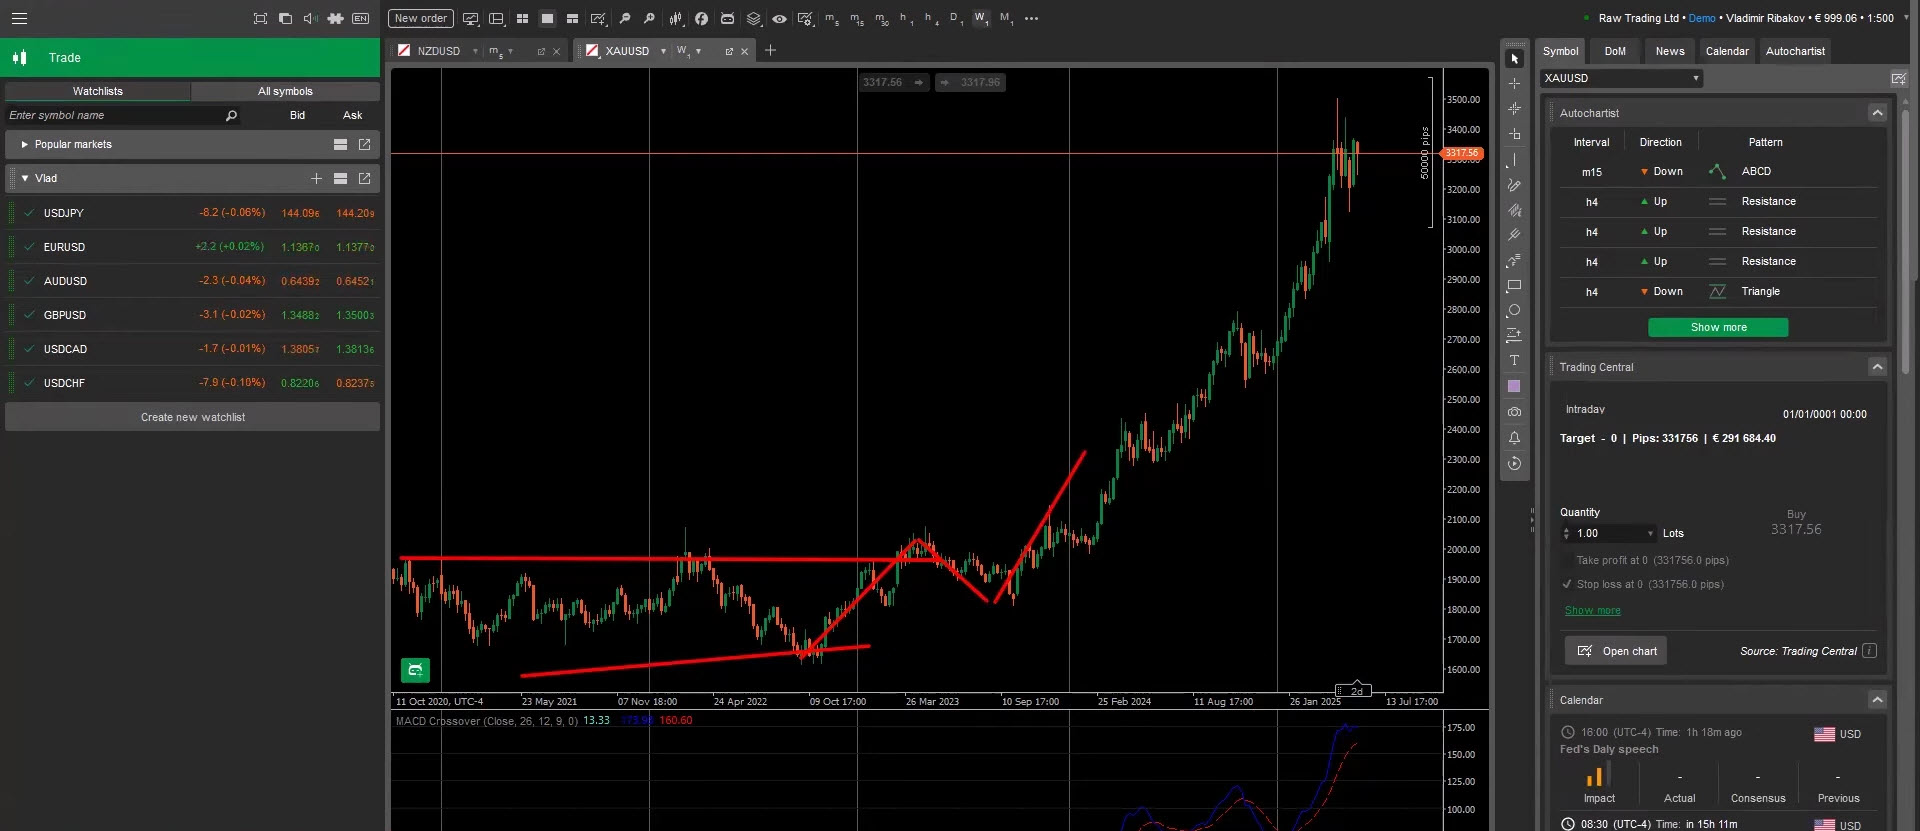This screenshot has width=1920, height=831.
Task: Click the eye viewing options icon
Action: coord(779,18)
